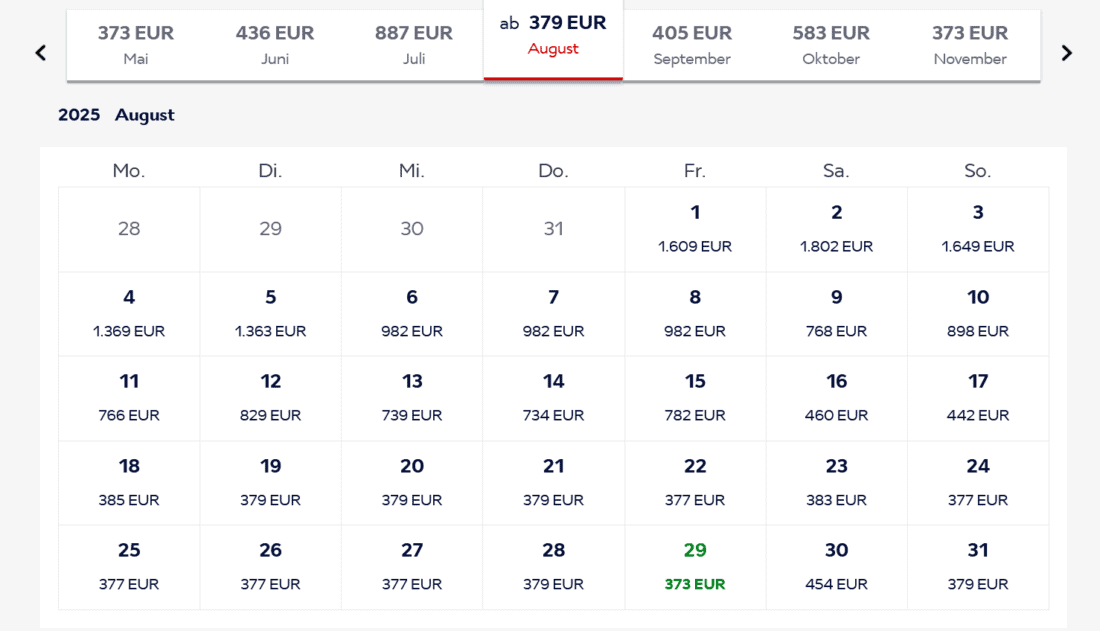Select August 9 at 768 EUR
The width and height of the screenshot is (1100, 631).
pyautogui.click(x=836, y=314)
